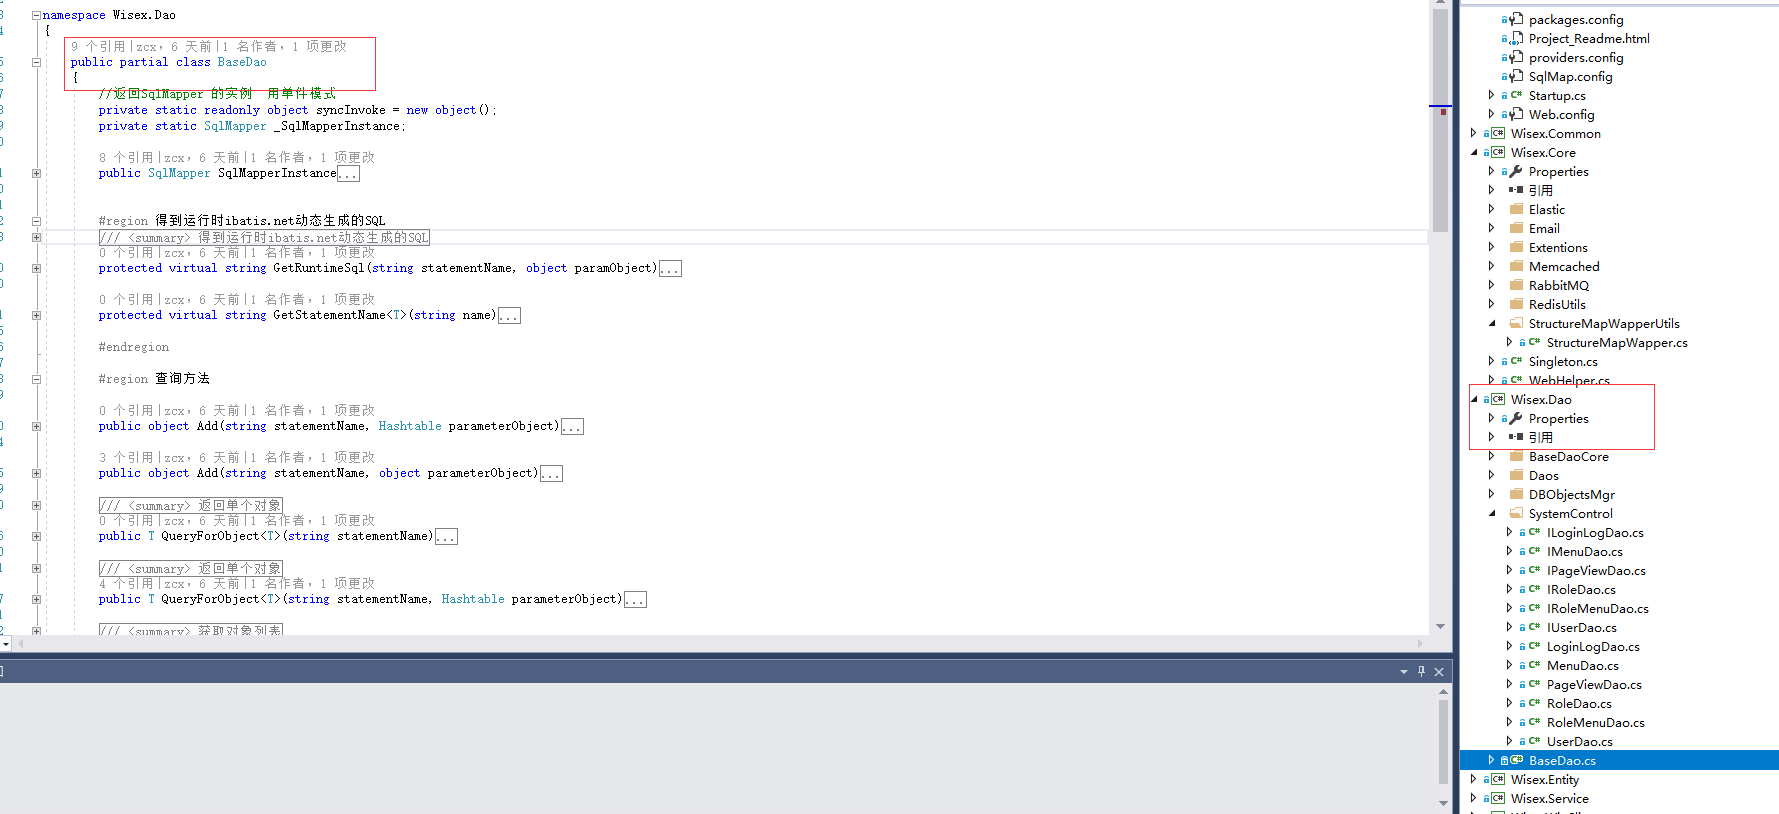Expand the Wisex.Common project node

(1473, 133)
